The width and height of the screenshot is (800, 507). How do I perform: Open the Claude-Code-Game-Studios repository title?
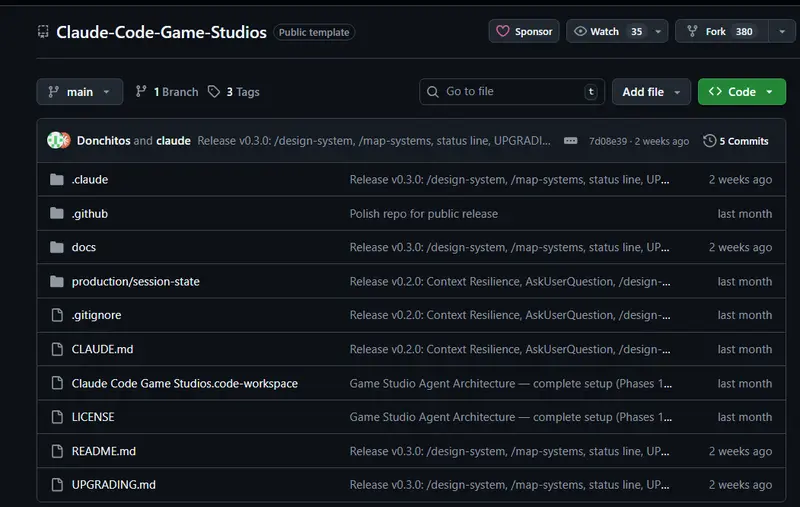point(161,32)
